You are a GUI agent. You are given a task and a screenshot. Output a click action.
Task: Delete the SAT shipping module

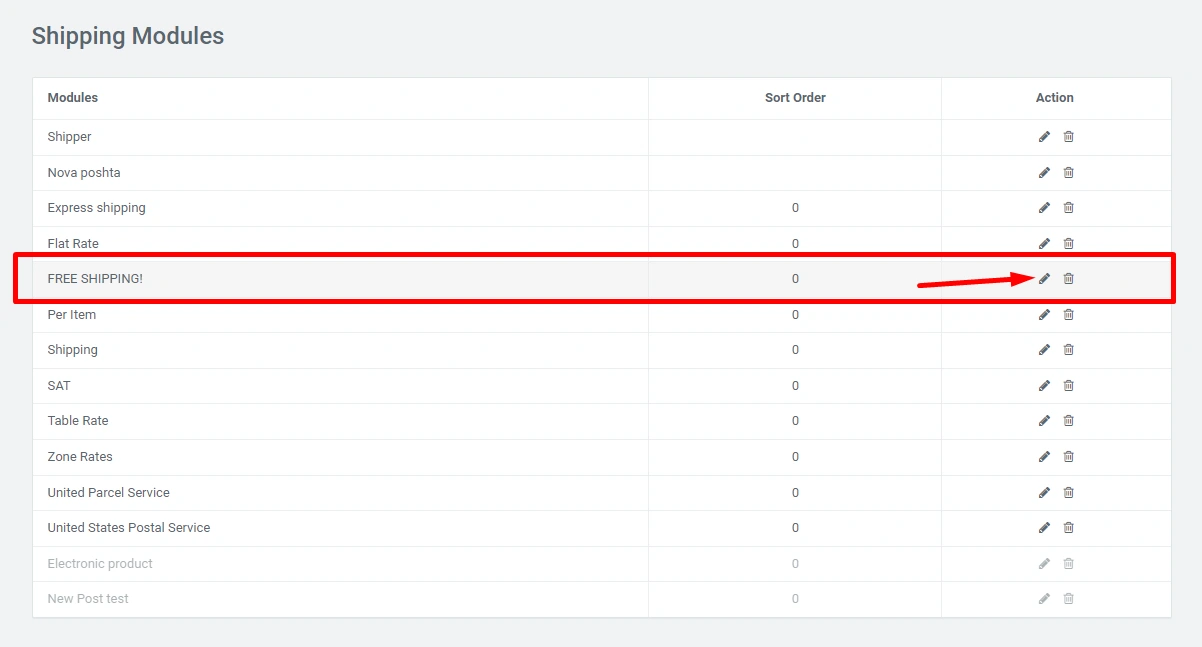point(1068,386)
